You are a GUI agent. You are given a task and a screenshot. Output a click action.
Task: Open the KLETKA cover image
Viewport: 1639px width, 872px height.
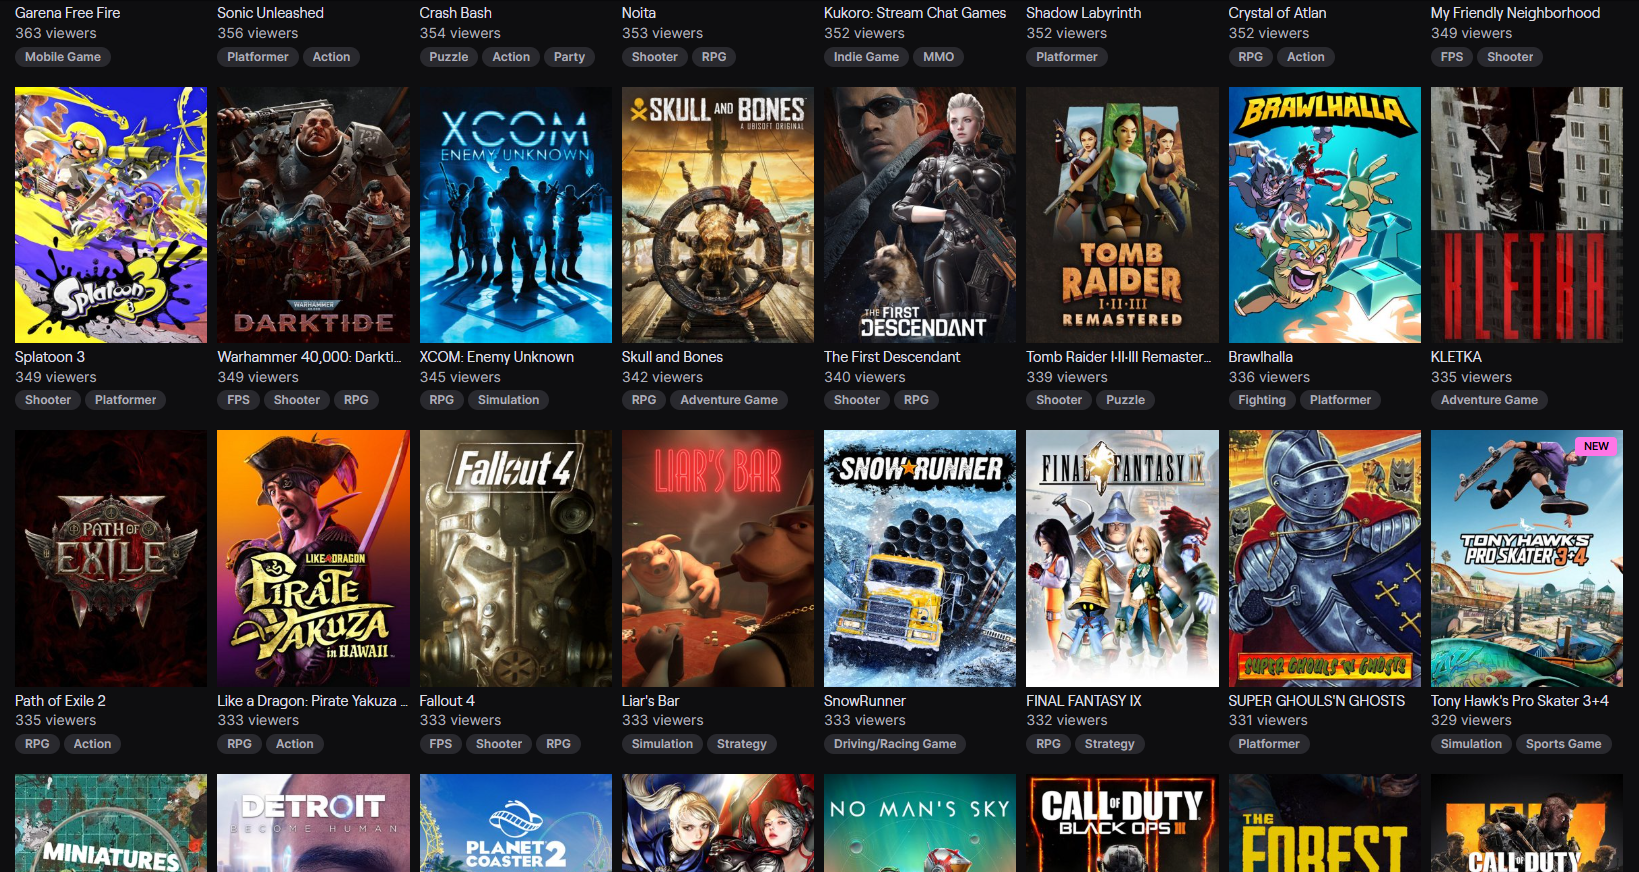[x=1527, y=215]
